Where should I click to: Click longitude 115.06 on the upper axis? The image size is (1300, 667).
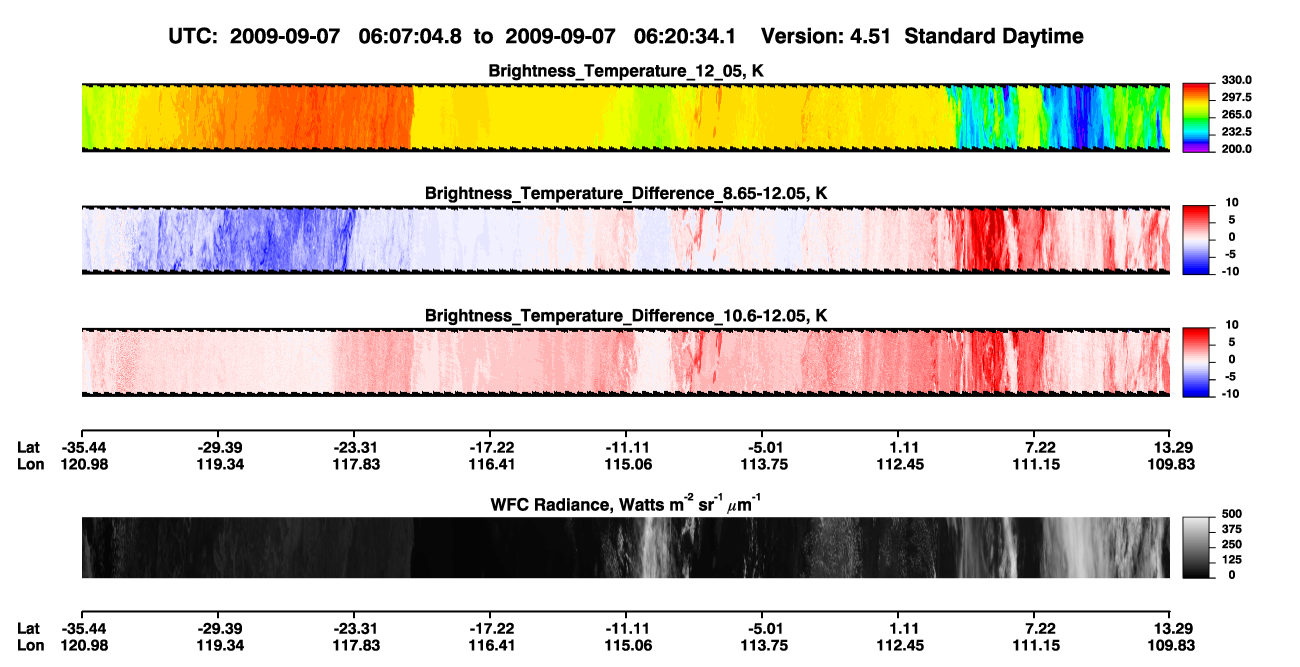coord(626,465)
